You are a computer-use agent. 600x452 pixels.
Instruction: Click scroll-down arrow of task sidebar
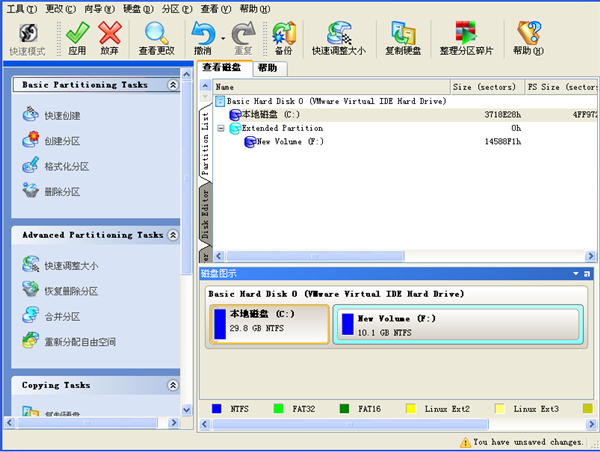pyautogui.click(x=186, y=410)
